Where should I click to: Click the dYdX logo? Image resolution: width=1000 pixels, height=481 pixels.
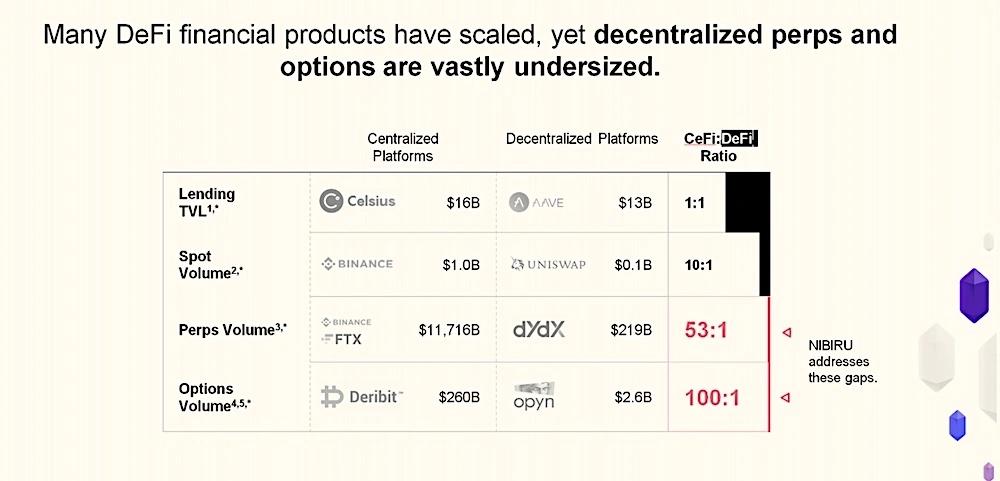(539, 329)
